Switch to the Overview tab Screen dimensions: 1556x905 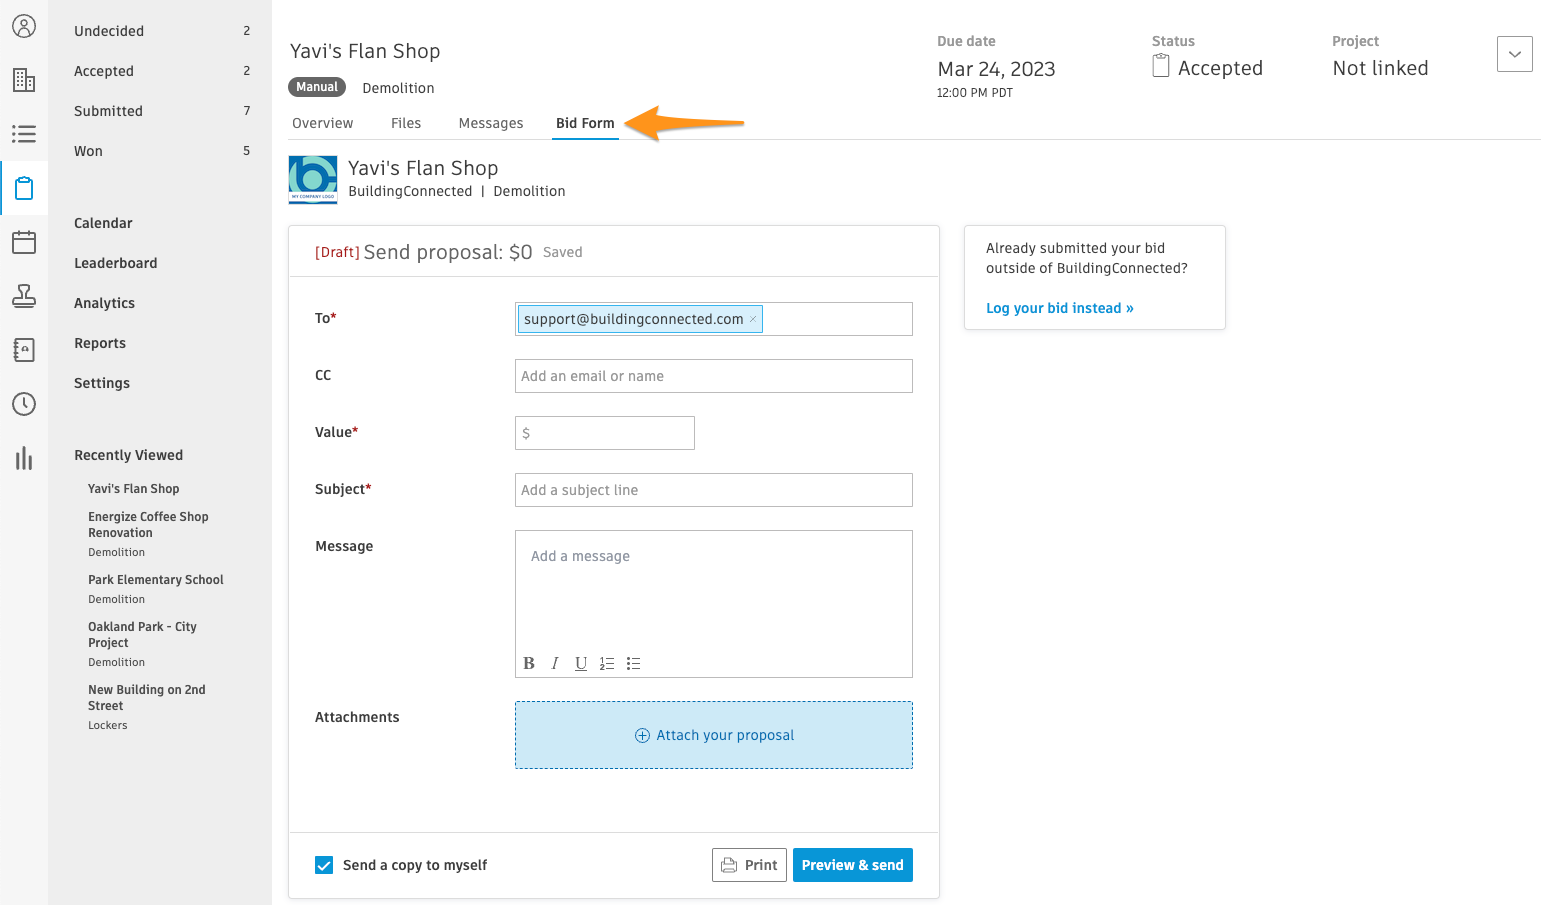[322, 123]
